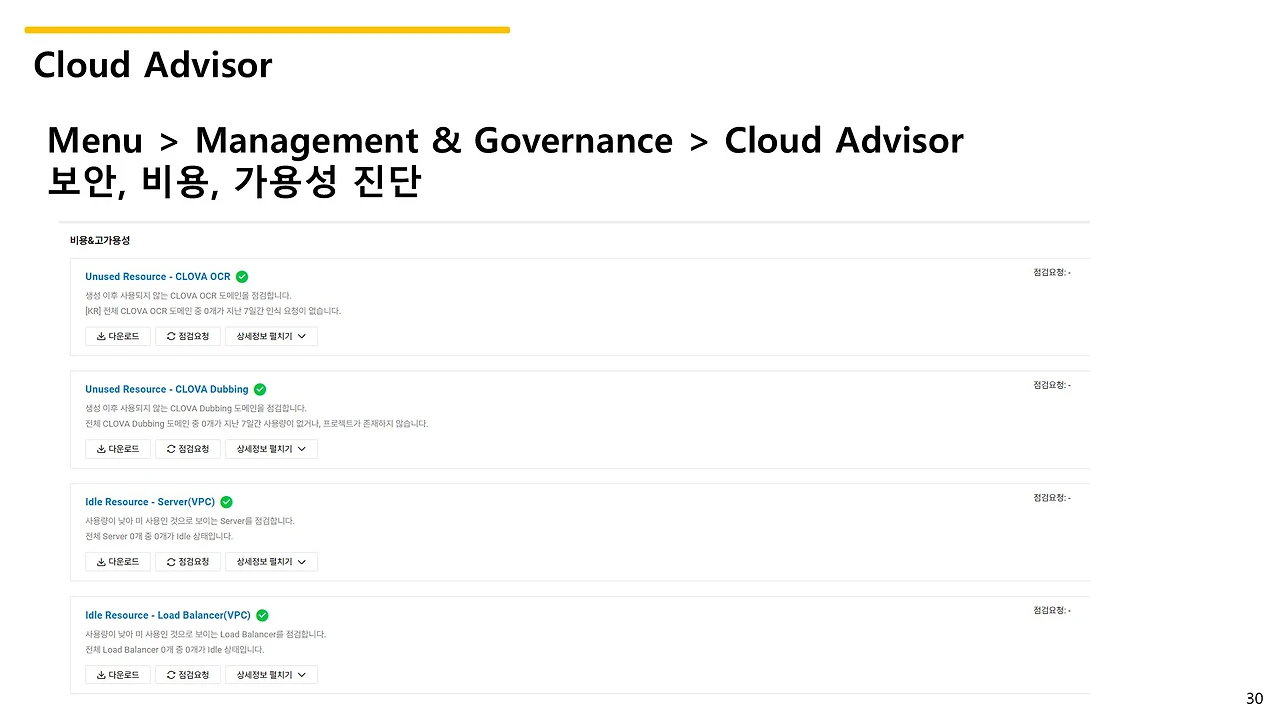Screen dimensions: 1280x720
Task: Download the Idle Server(VPC) report
Action: 118,562
